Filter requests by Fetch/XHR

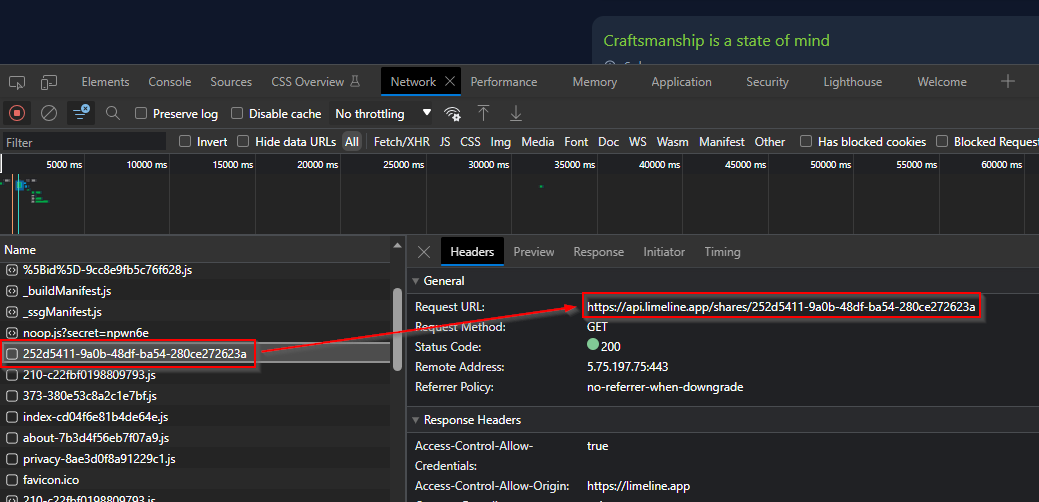pos(401,142)
